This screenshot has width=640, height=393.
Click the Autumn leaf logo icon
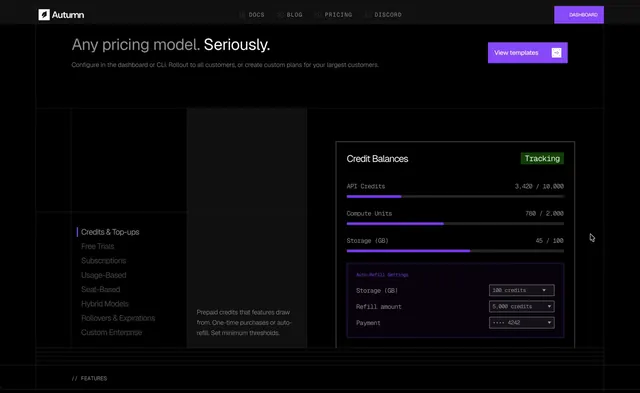pyautogui.click(x=44, y=15)
